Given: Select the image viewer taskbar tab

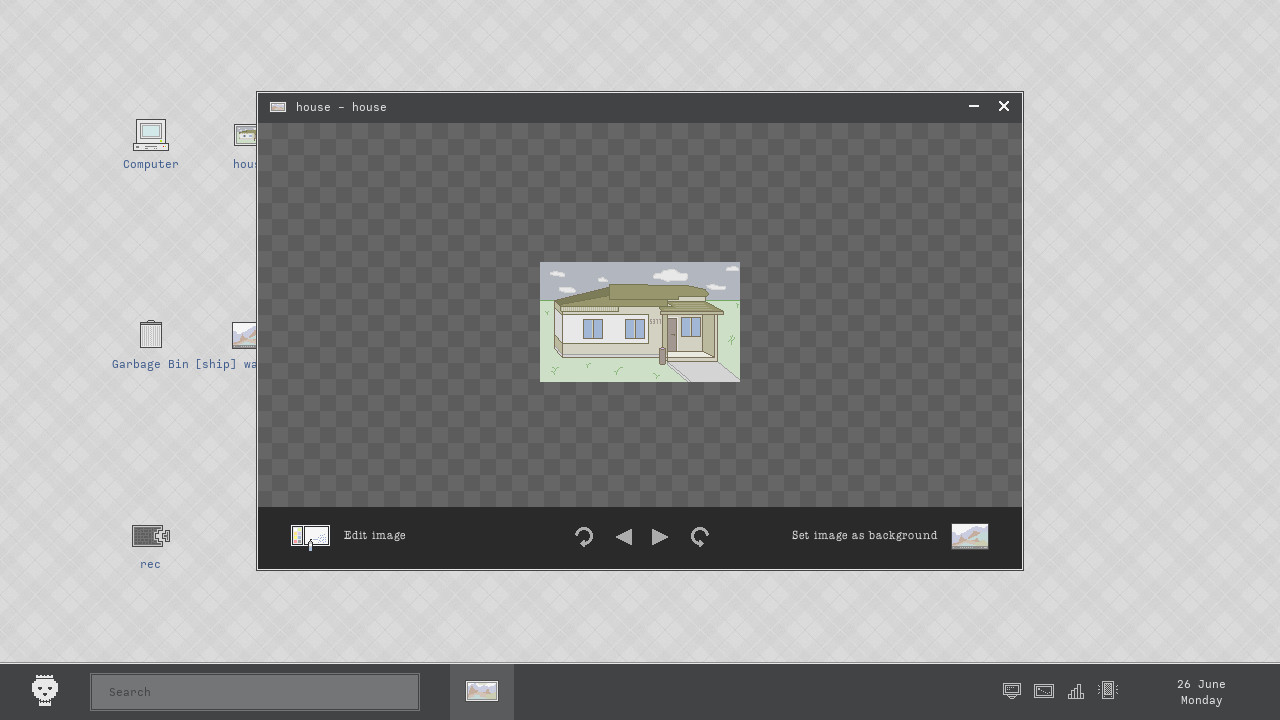Looking at the screenshot, I should tap(482, 691).
